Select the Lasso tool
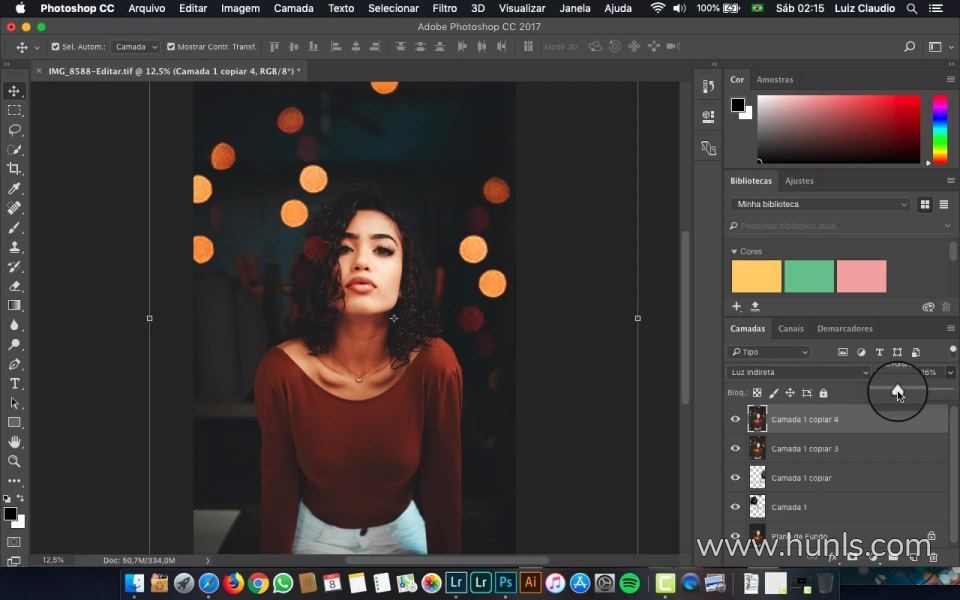 coord(15,130)
